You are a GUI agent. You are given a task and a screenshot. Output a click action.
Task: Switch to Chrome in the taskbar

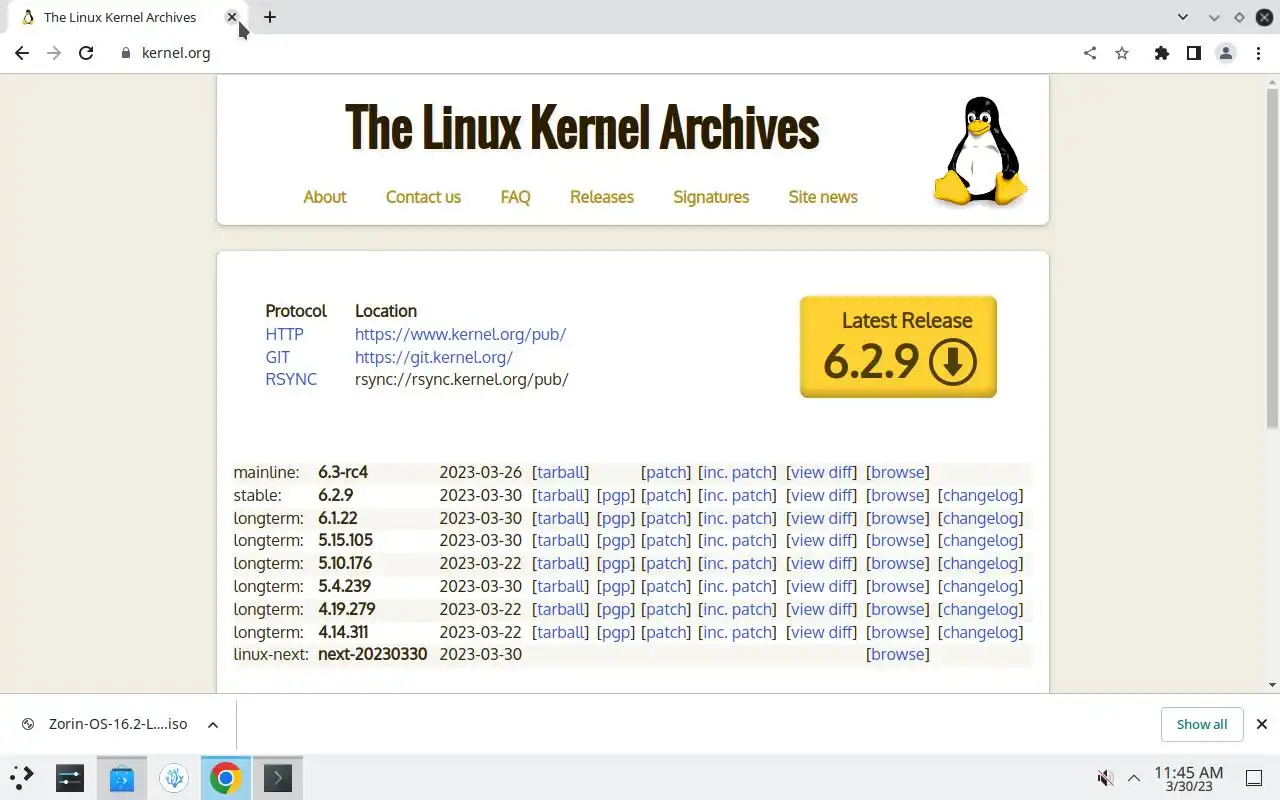click(226, 777)
